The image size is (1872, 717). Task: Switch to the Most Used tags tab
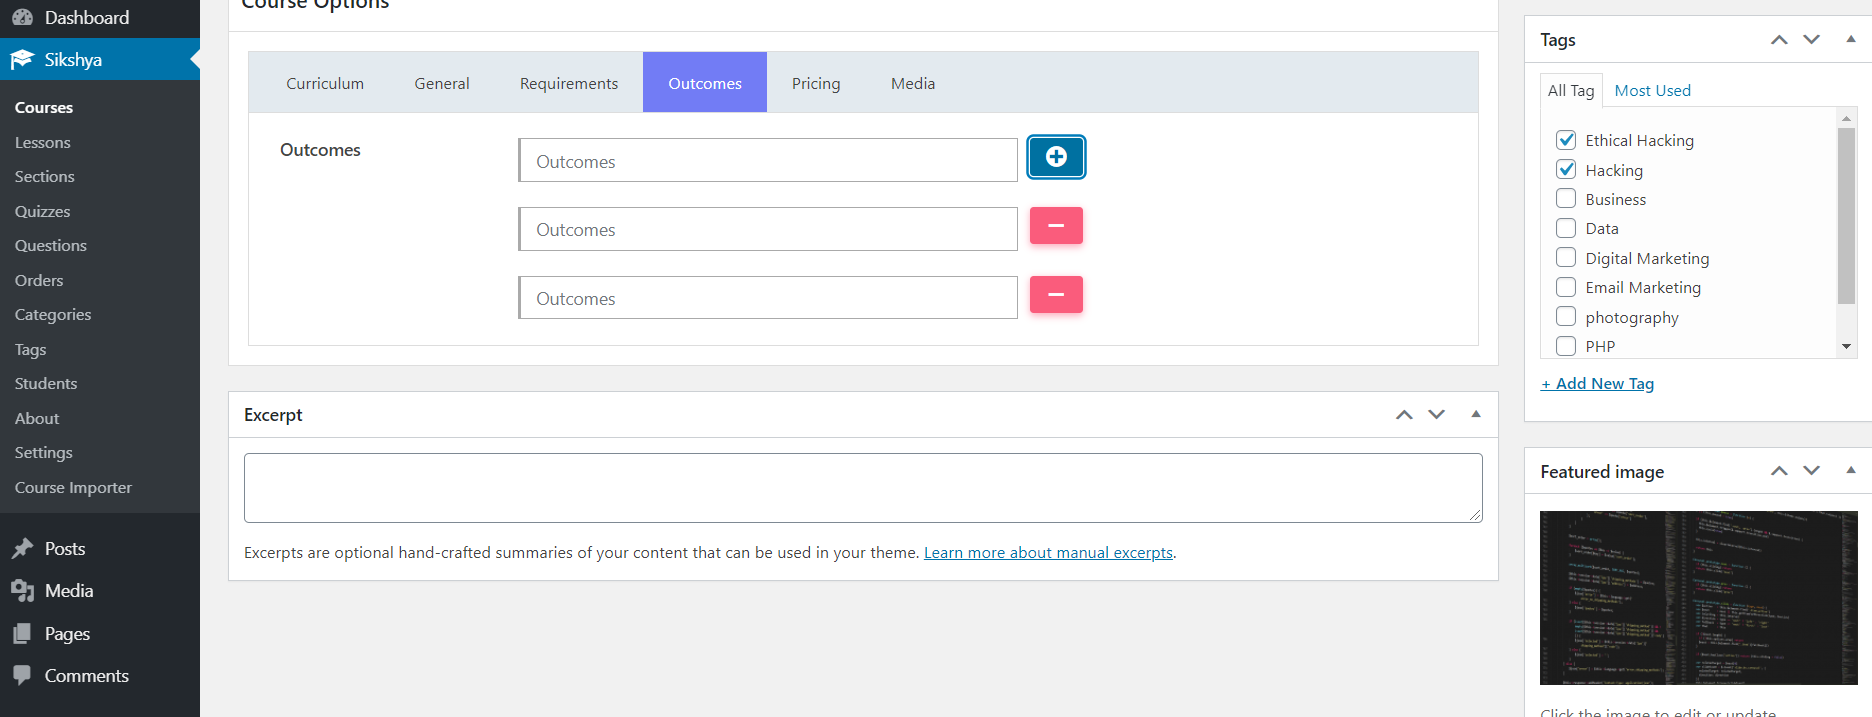tap(1652, 90)
